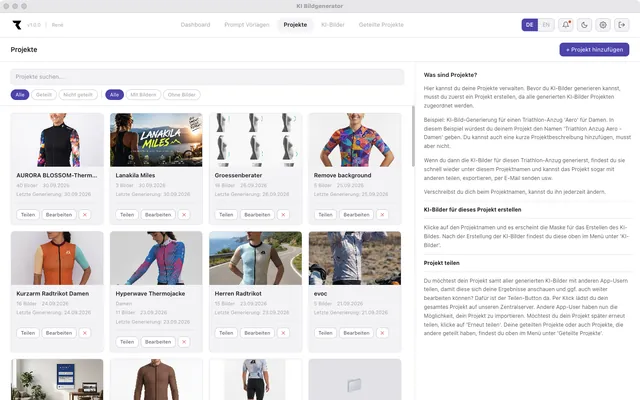The image size is (640, 400).
Task: Share the Lanakila Miles project
Action: click(x=127, y=215)
